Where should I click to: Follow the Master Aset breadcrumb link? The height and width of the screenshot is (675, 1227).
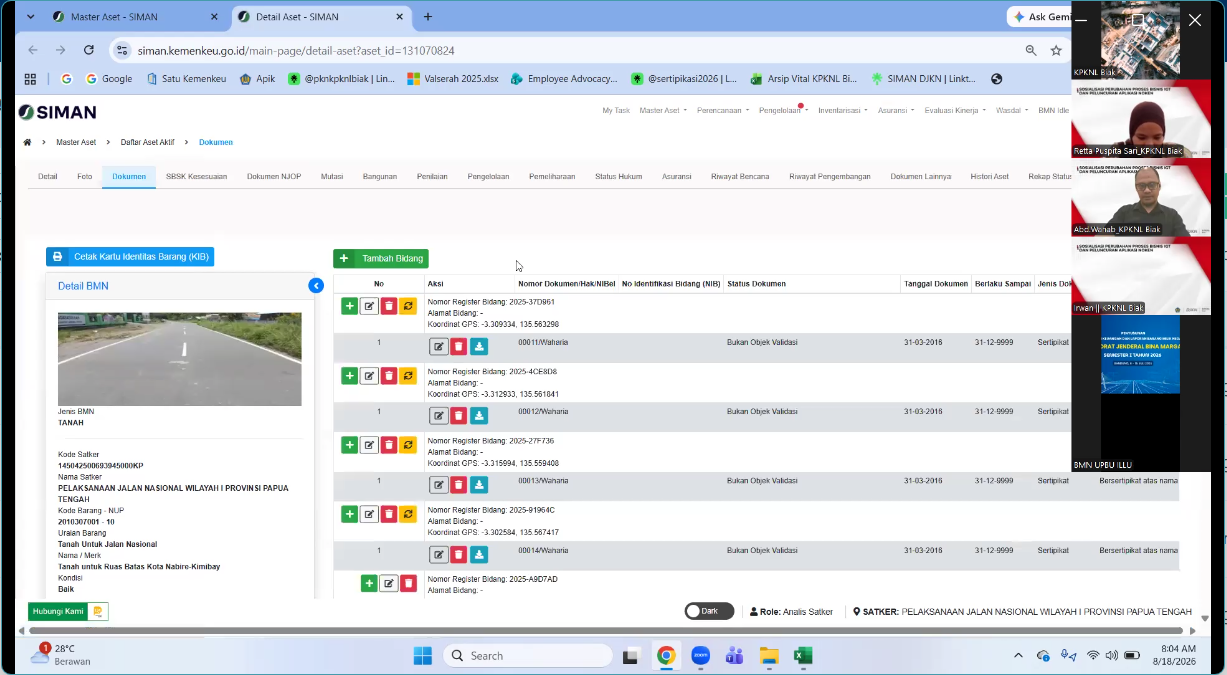click(76, 142)
